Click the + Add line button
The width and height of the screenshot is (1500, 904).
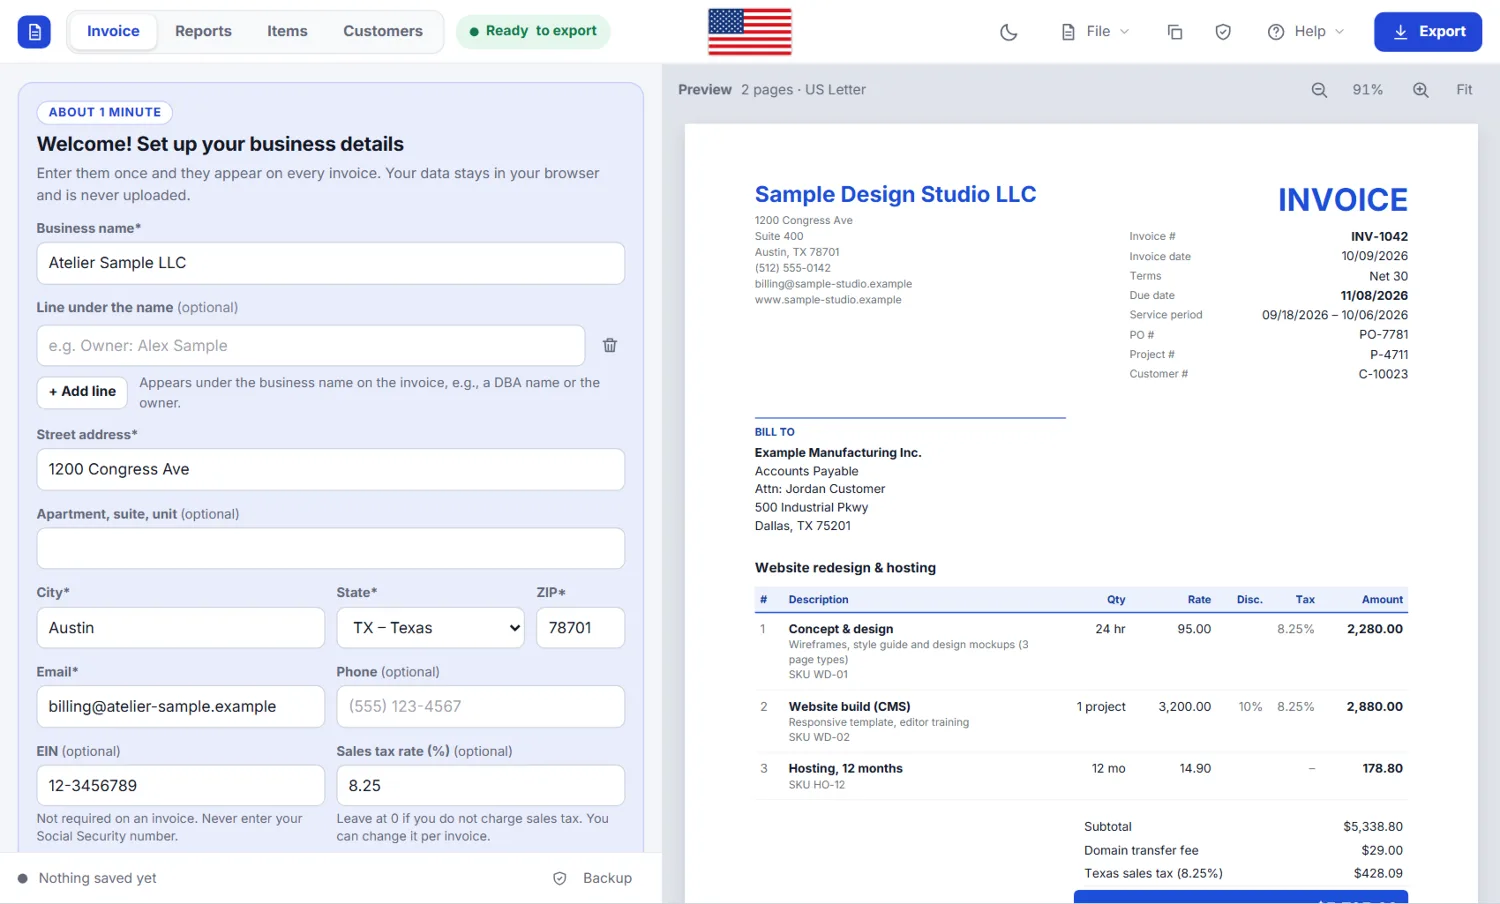[x=82, y=391]
